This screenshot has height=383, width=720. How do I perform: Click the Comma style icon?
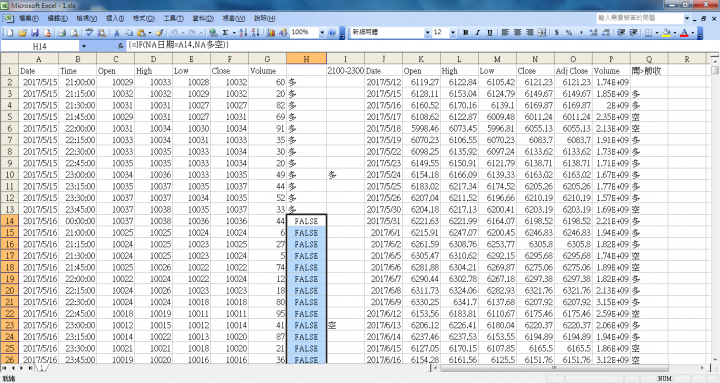[581, 33]
